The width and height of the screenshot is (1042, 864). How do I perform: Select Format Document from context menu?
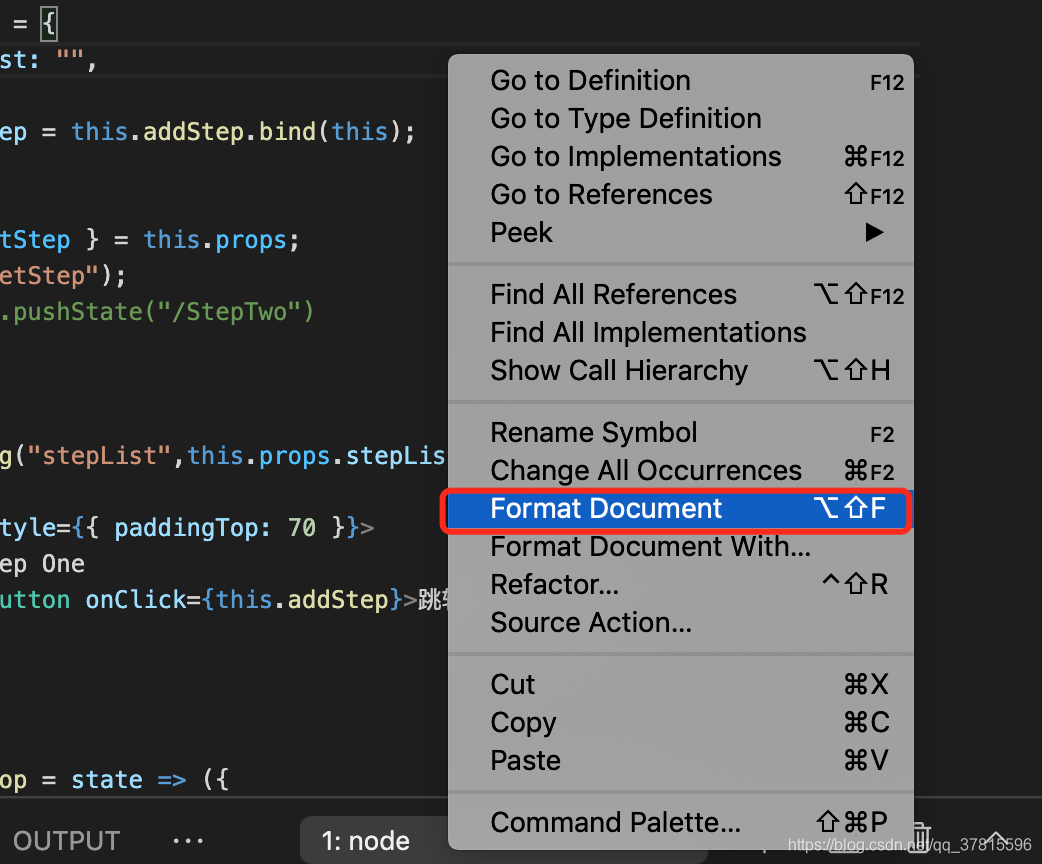click(x=606, y=509)
